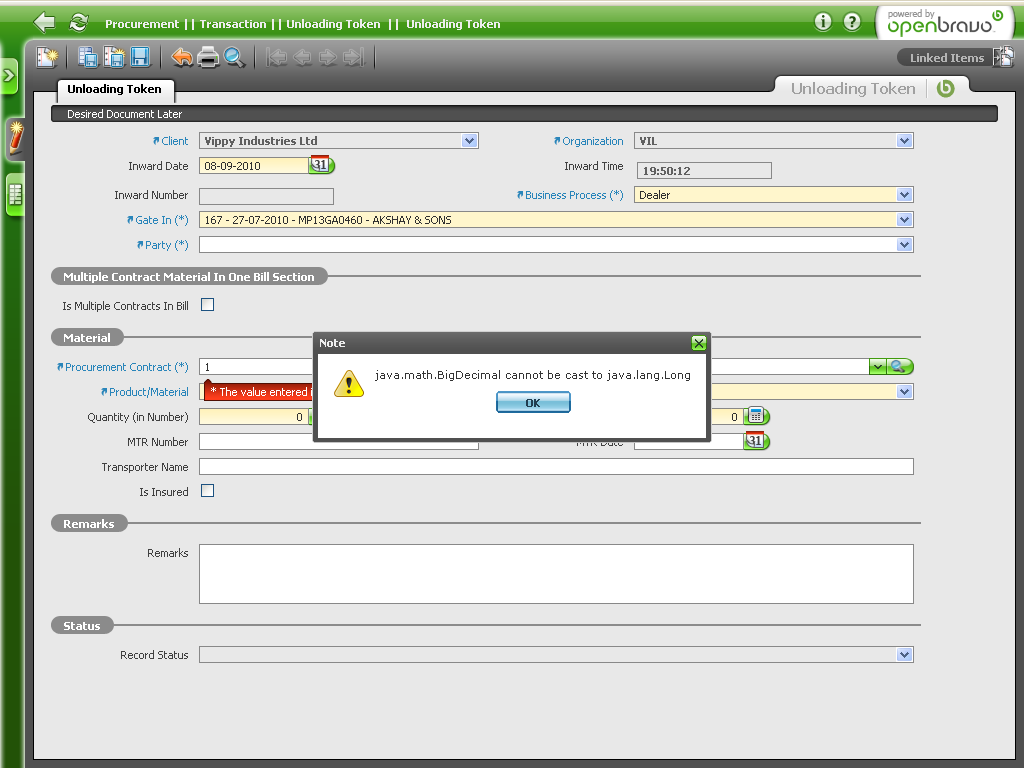Click the Procurement Contract search icon
1024x768 pixels.
click(x=897, y=367)
